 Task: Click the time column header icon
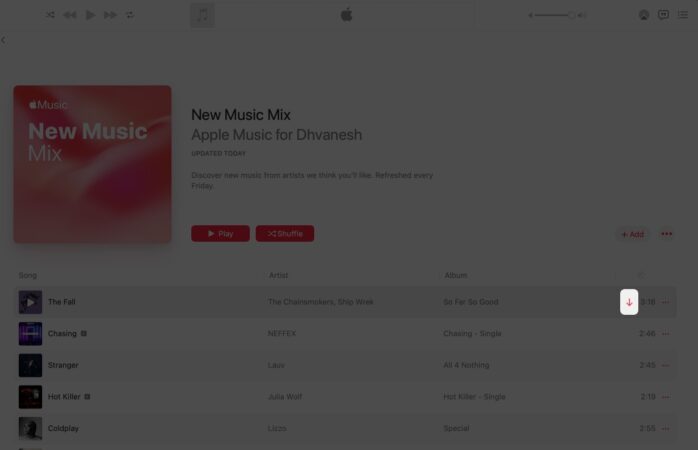(641, 276)
